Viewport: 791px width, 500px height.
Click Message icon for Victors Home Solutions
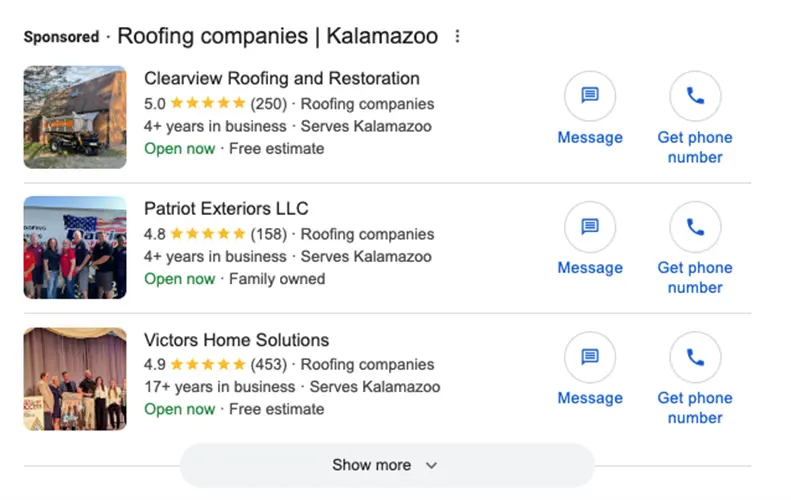590,357
